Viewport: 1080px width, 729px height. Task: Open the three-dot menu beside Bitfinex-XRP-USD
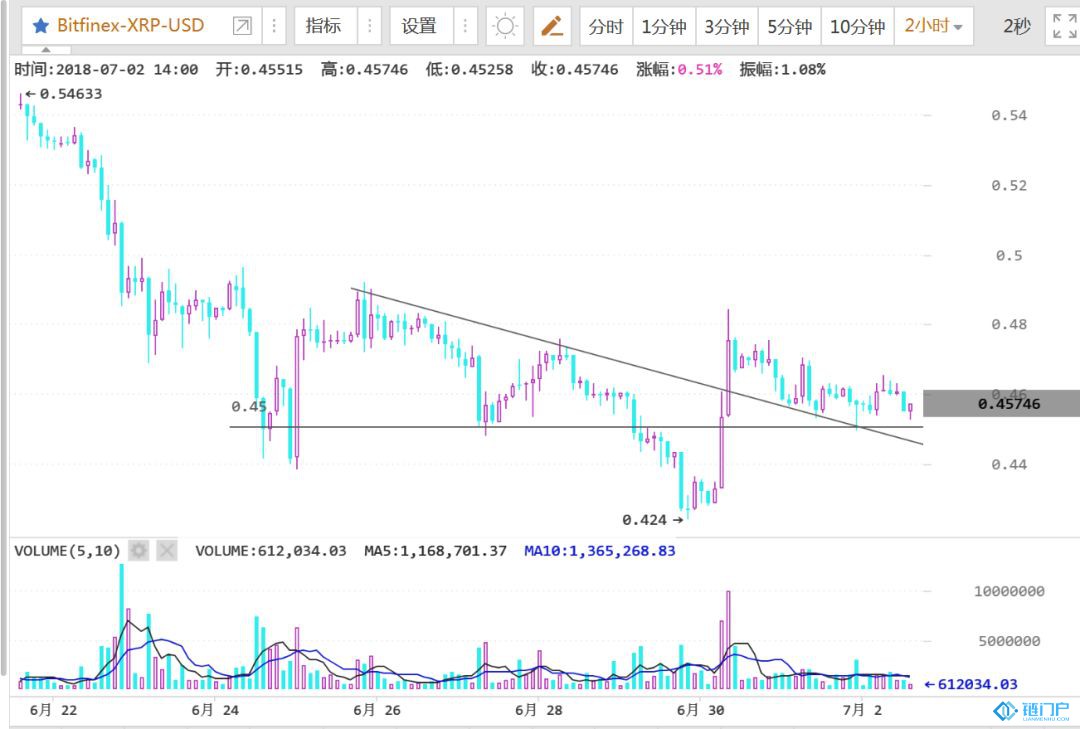click(274, 26)
